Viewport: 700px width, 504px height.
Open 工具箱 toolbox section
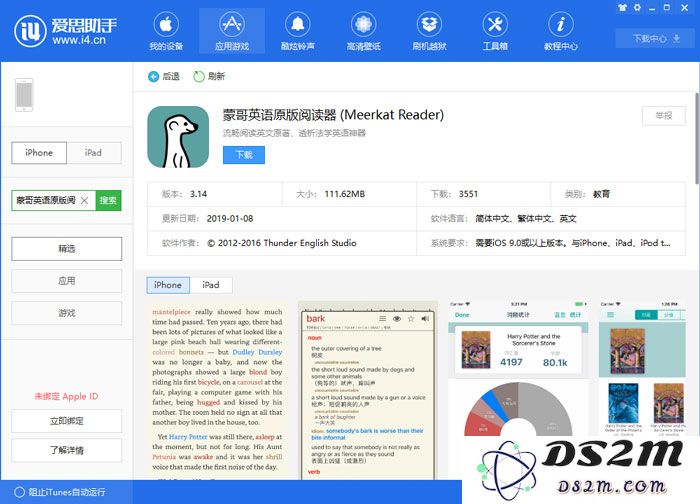tap(495, 31)
